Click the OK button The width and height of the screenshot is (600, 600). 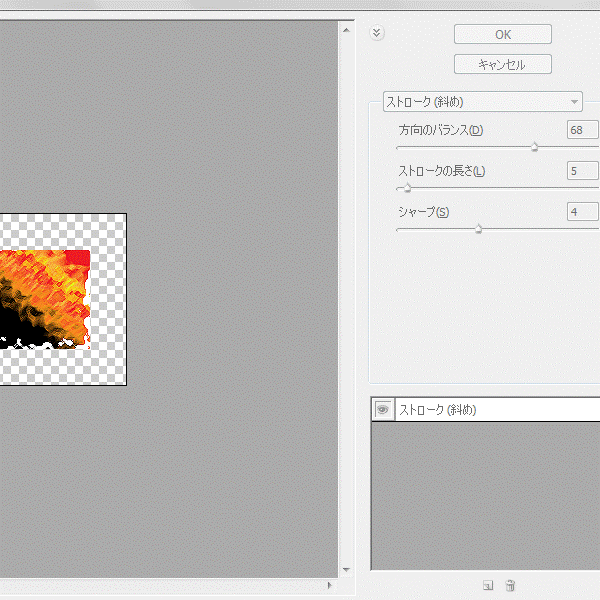click(502, 34)
